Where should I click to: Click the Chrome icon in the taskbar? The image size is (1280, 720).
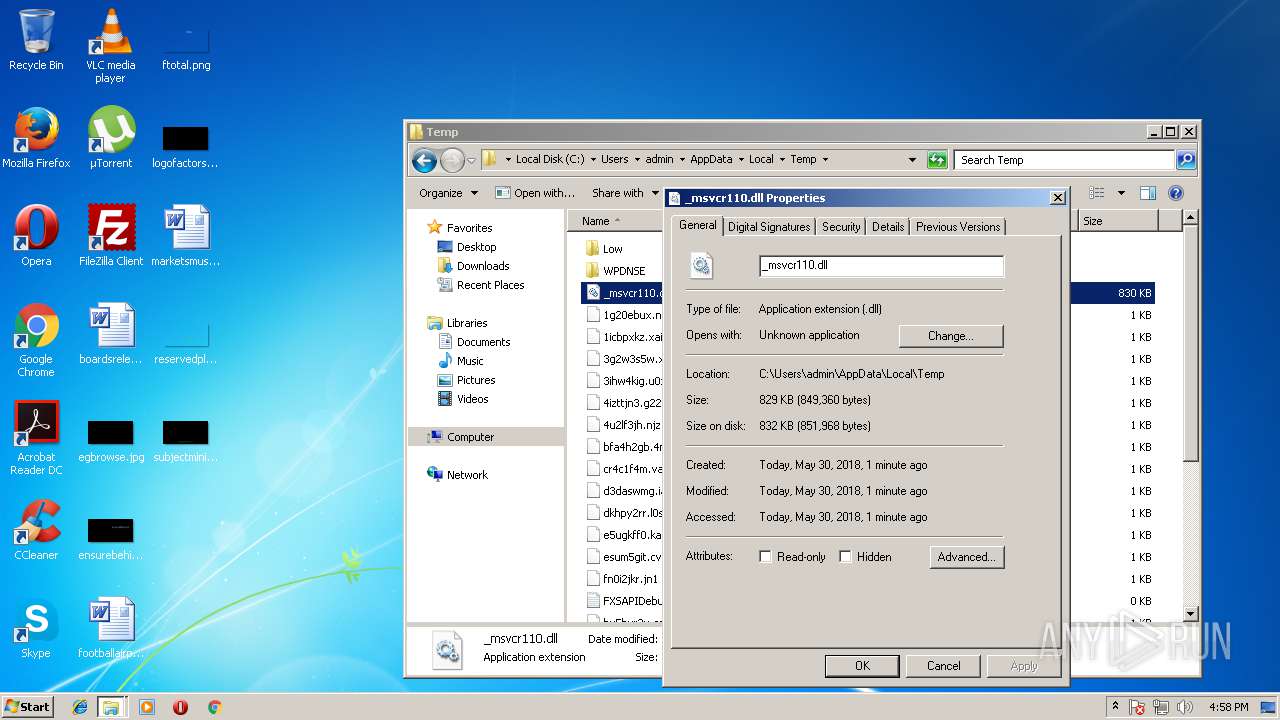tap(214, 707)
